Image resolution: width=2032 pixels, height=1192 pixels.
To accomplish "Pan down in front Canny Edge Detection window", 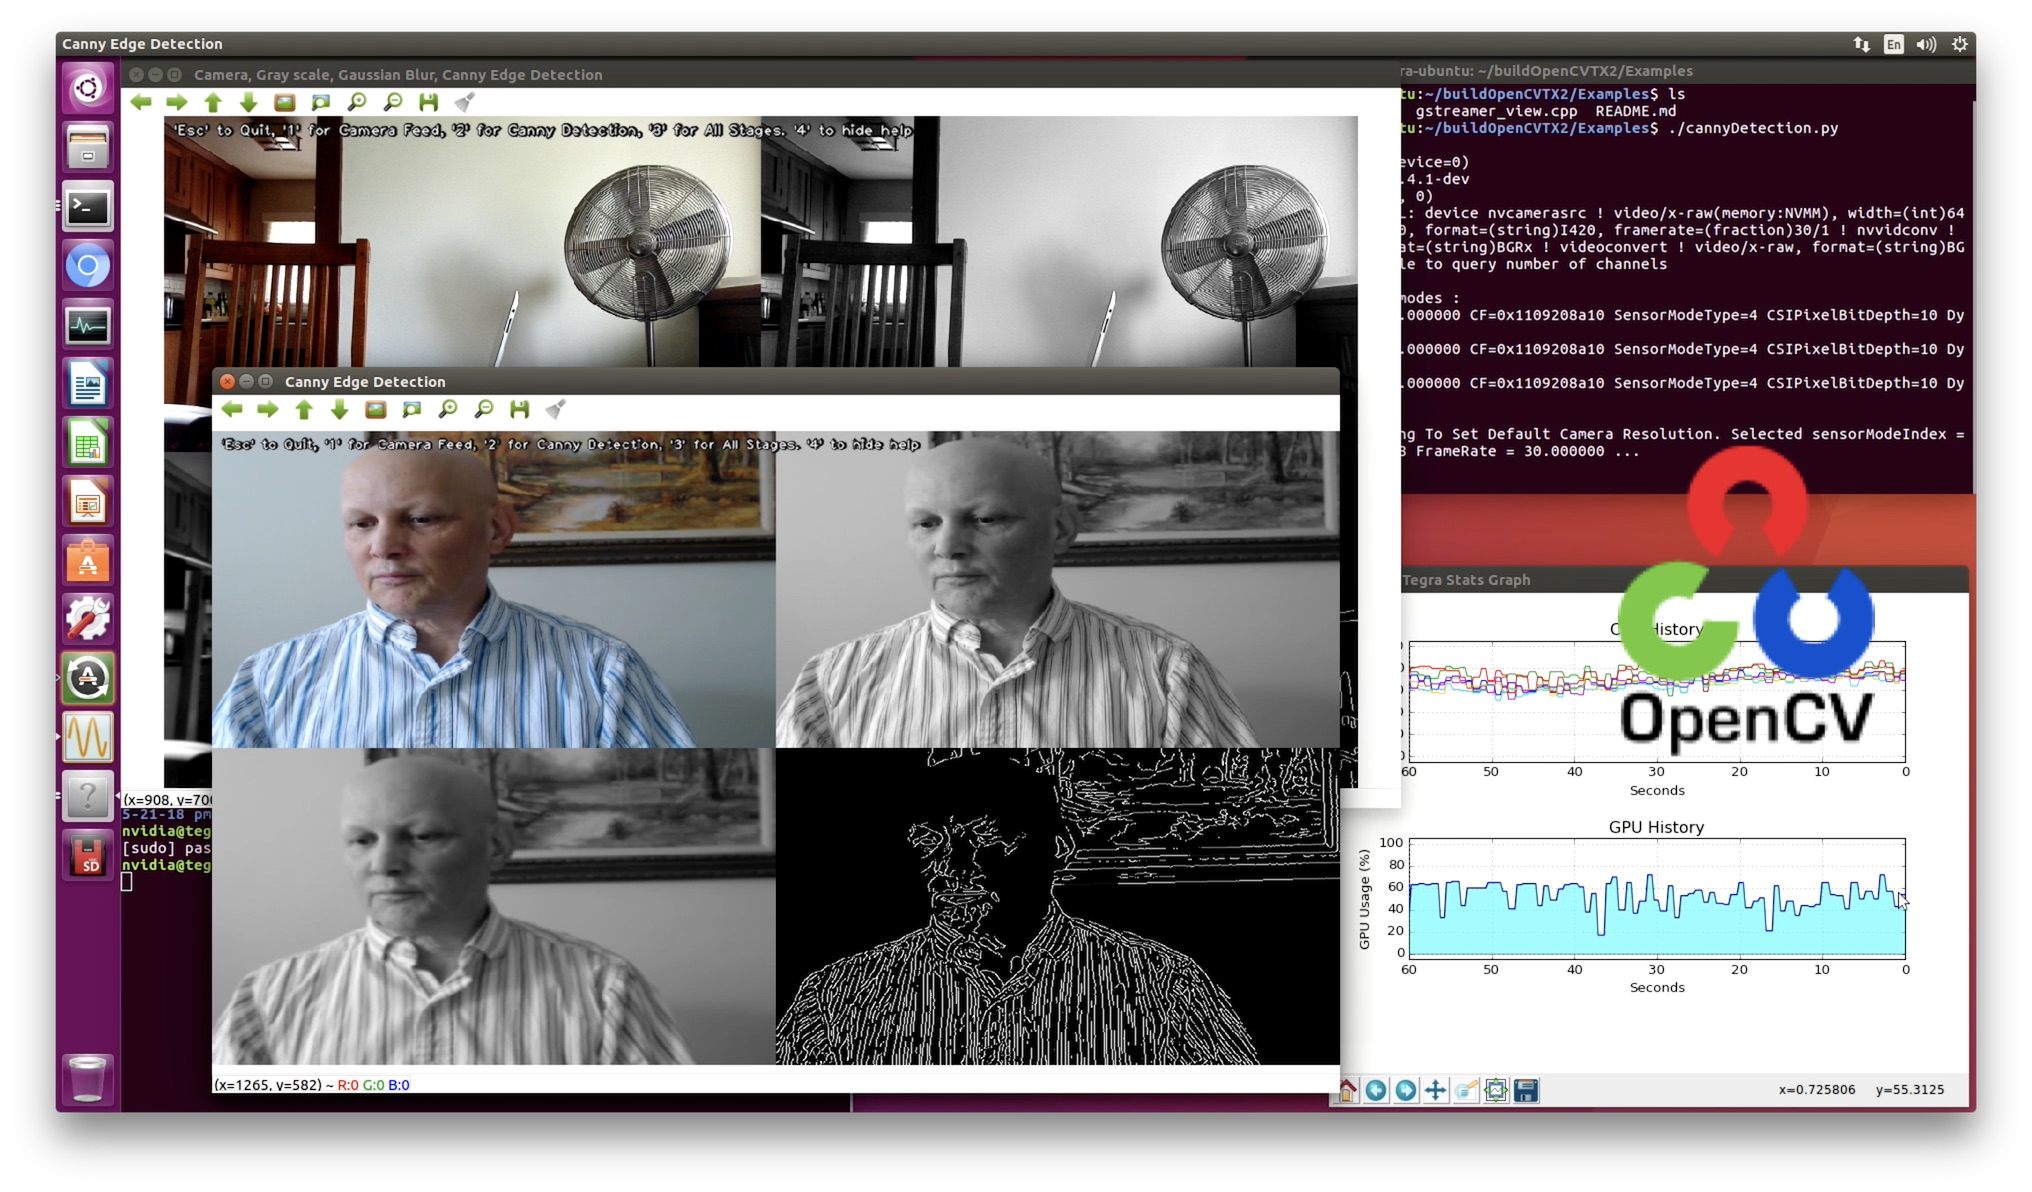I will [x=340, y=409].
